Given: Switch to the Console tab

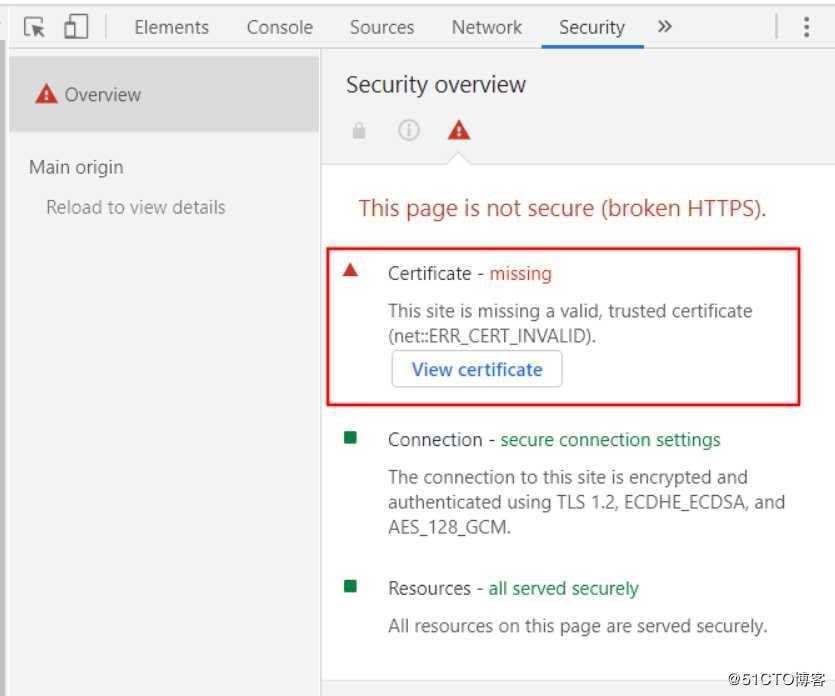Looking at the screenshot, I should click(x=280, y=27).
